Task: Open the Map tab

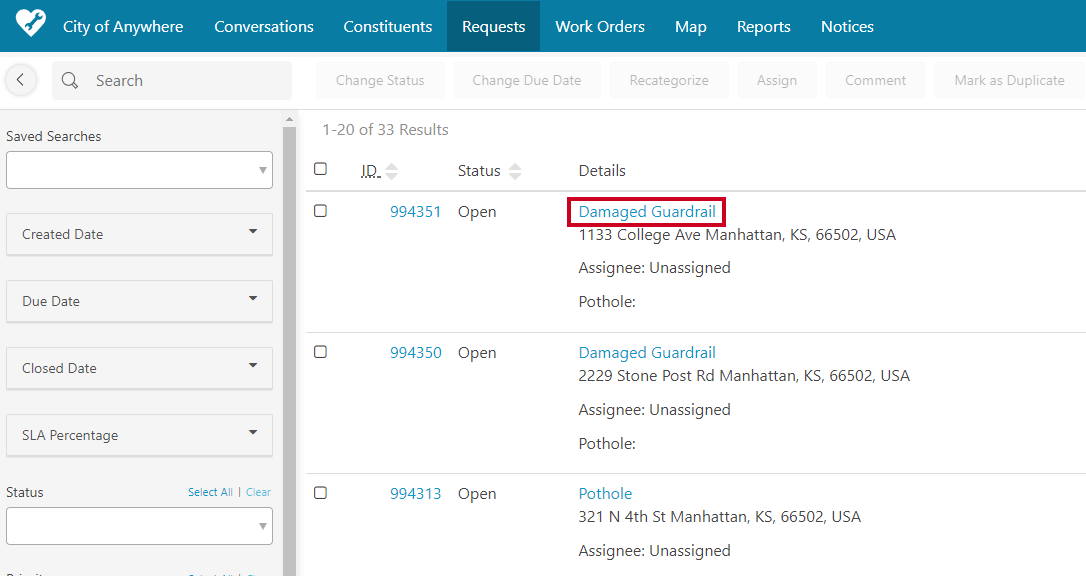Action: tap(691, 26)
